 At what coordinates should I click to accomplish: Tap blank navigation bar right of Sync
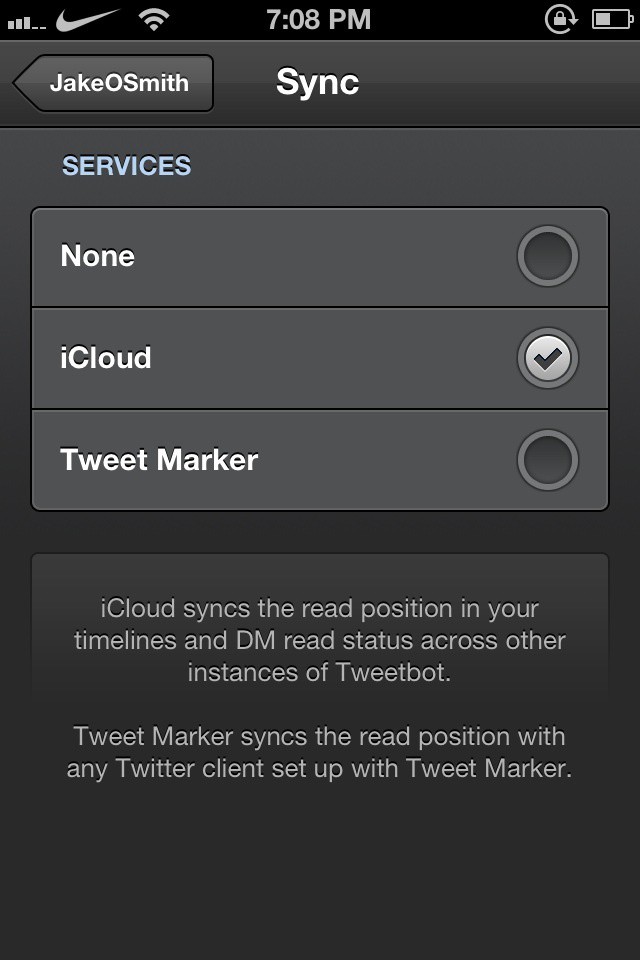pyautogui.click(x=500, y=83)
